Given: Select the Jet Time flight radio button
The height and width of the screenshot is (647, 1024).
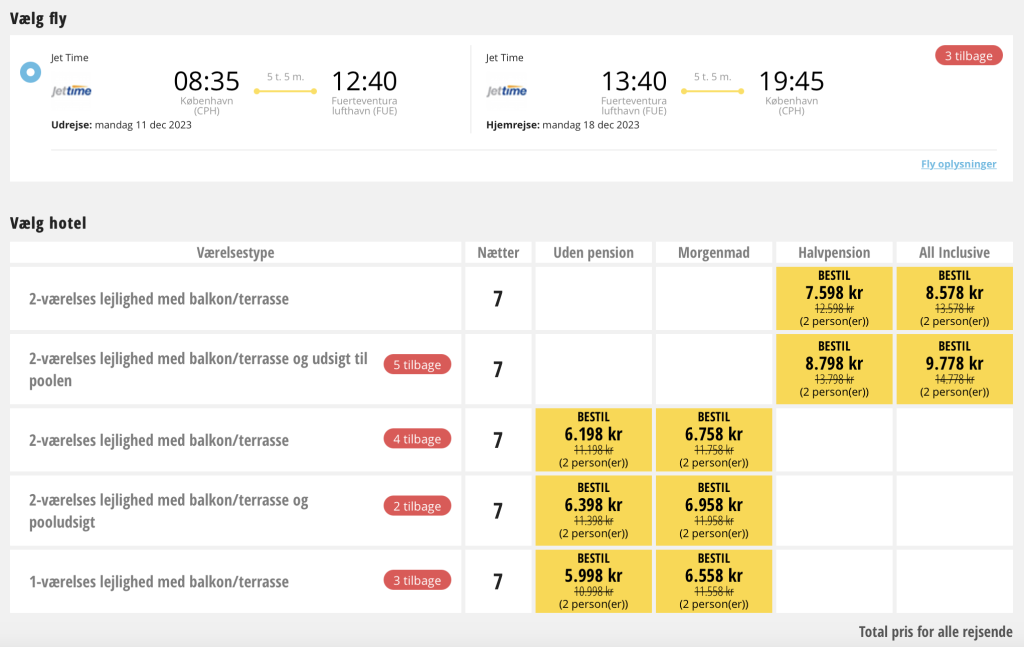Looking at the screenshot, I should (x=31, y=72).
